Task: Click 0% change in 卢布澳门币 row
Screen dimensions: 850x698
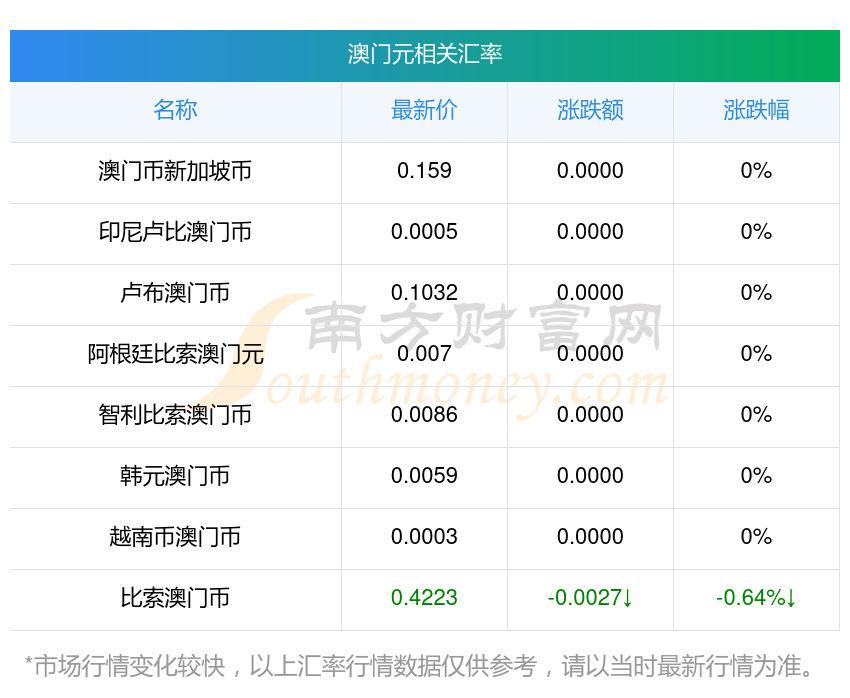Action: click(x=756, y=293)
